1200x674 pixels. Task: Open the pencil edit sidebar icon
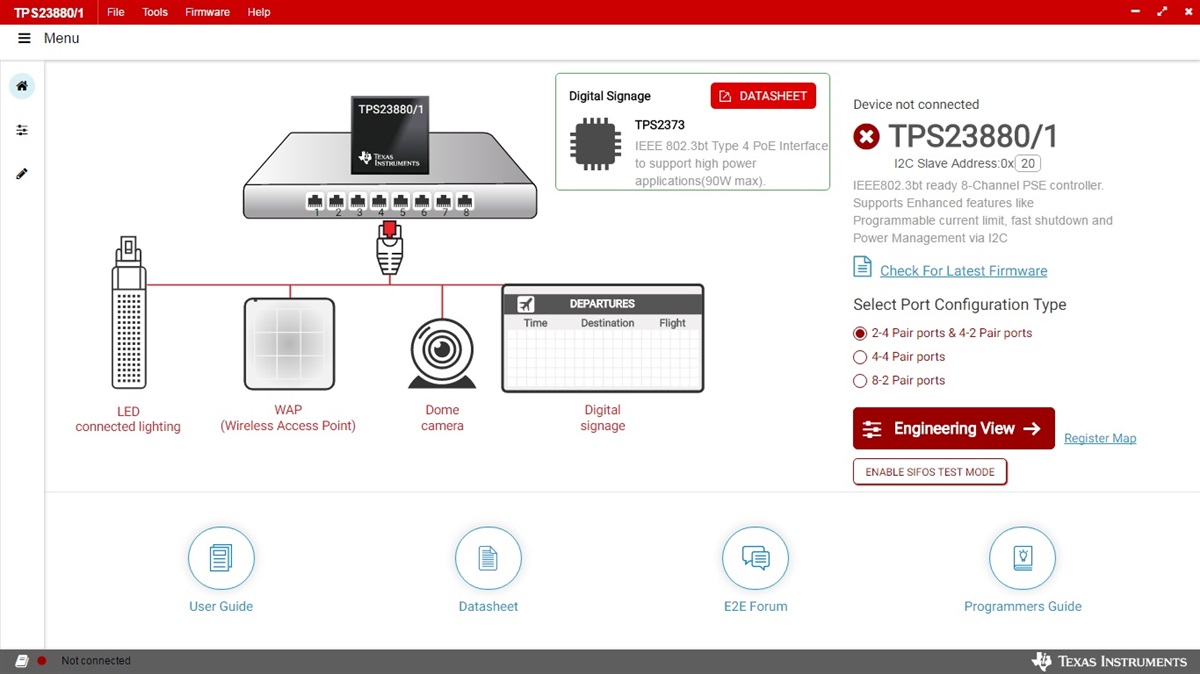pyautogui.click(x=22, y=174)
